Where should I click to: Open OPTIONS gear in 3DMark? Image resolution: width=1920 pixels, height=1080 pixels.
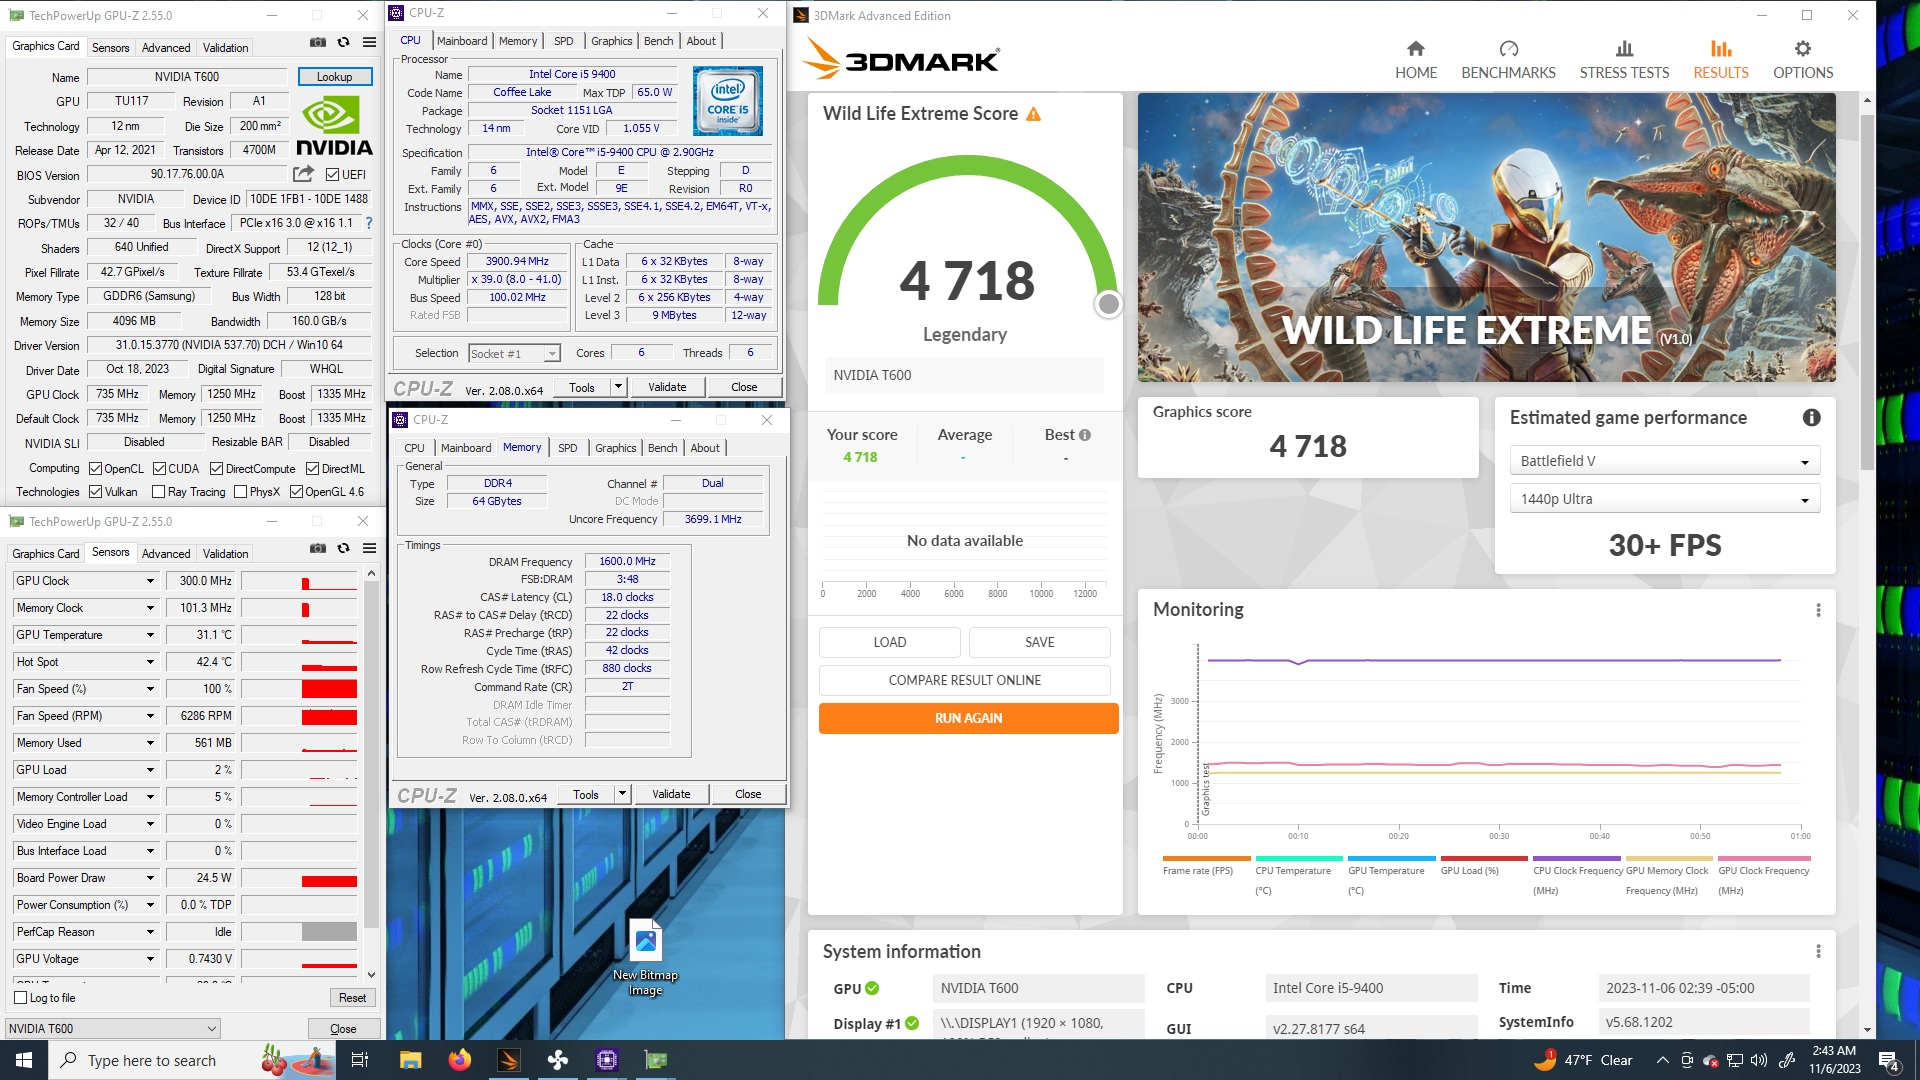click(1802, 49)
